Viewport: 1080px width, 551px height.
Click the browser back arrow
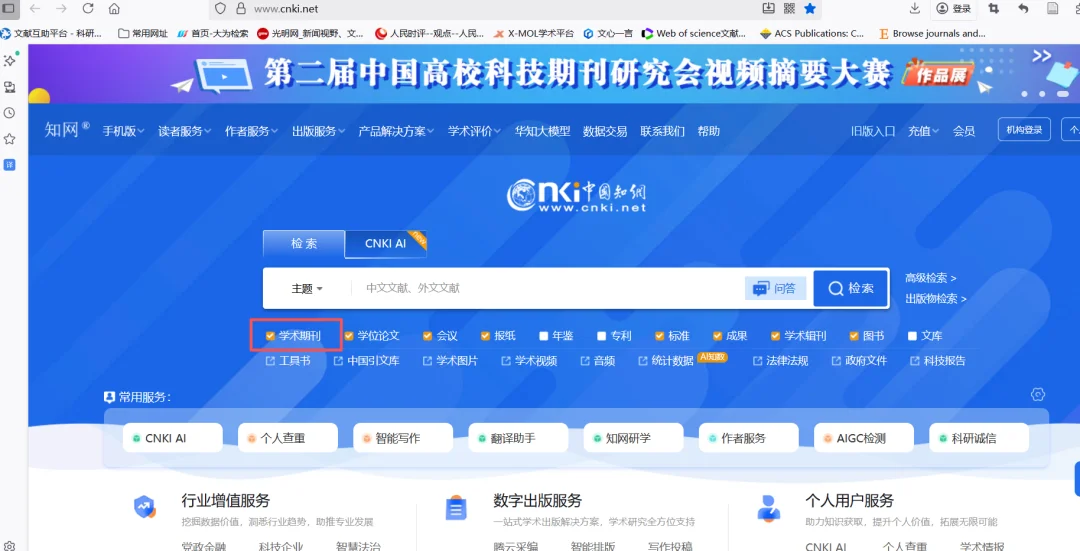pyautogui.click(x=34, y=8)
